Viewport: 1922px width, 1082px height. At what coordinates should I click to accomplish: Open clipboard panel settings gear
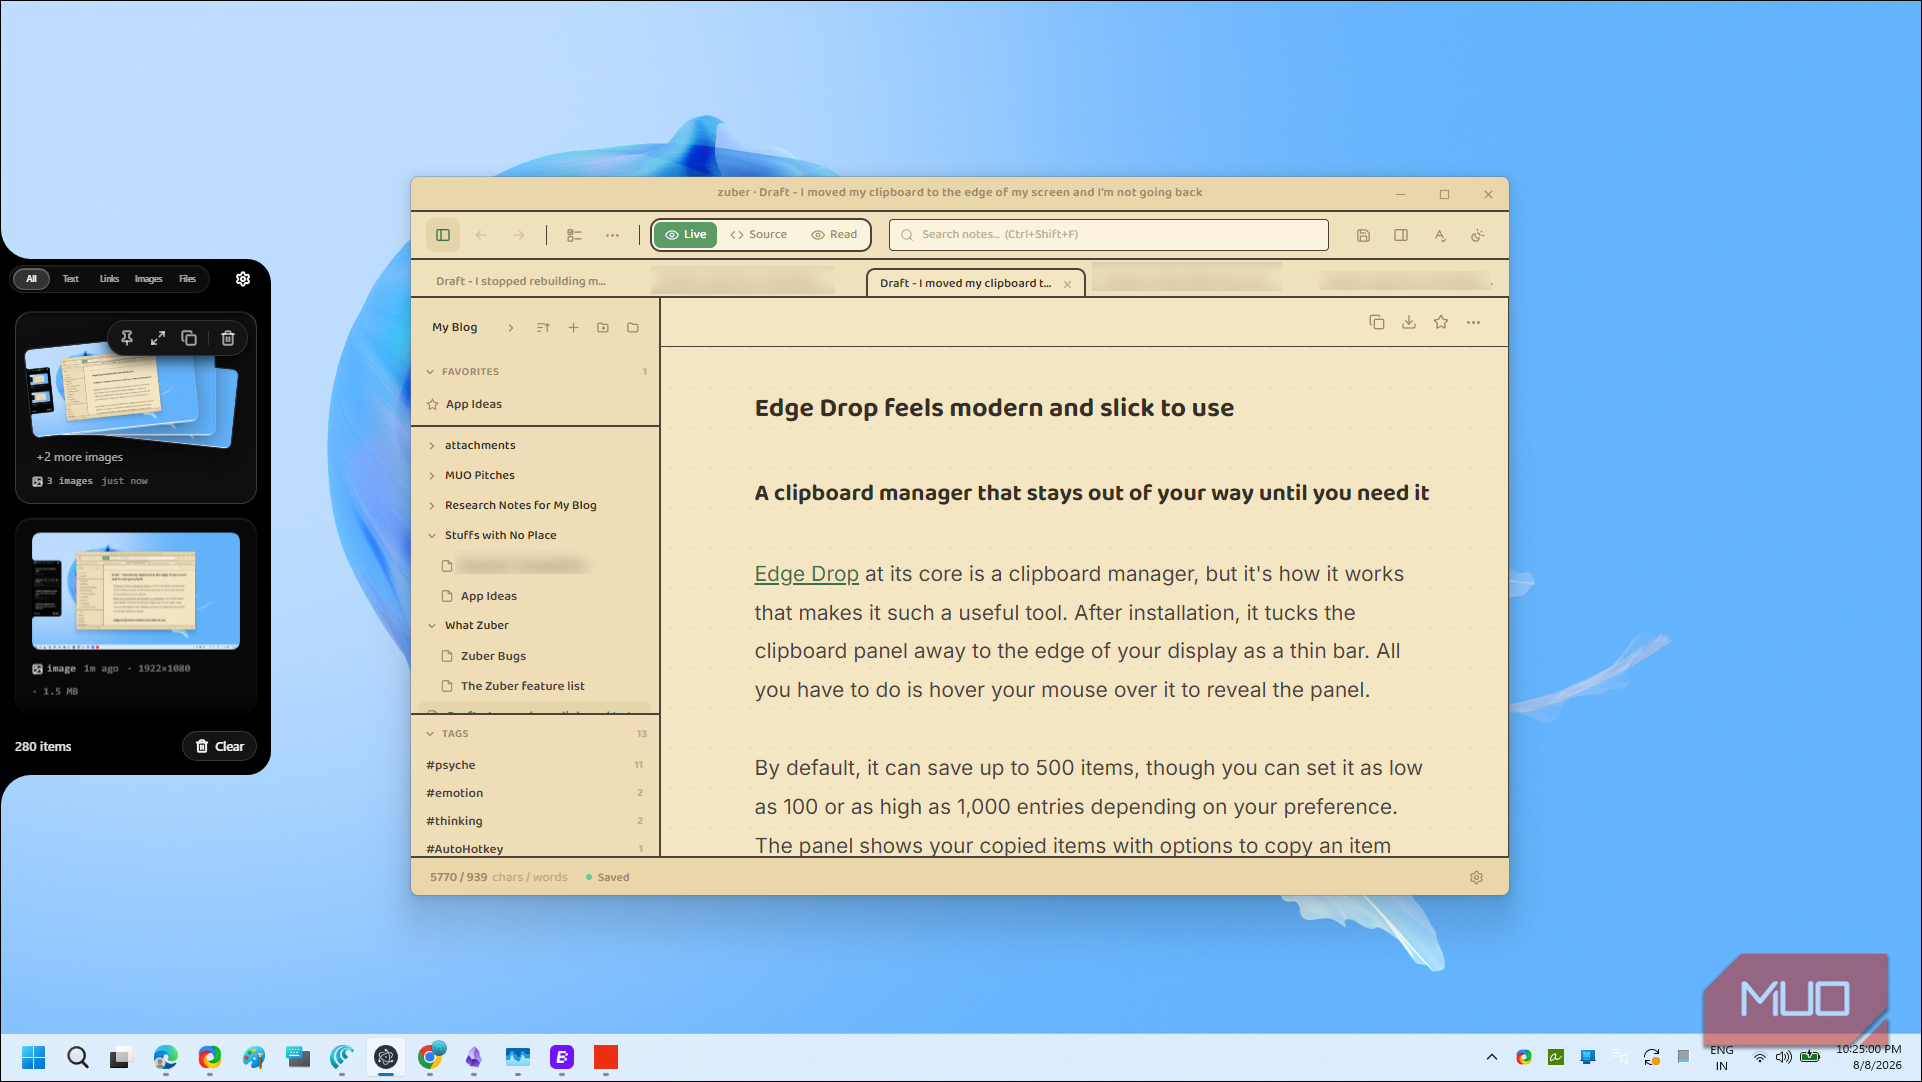[243, 279]
